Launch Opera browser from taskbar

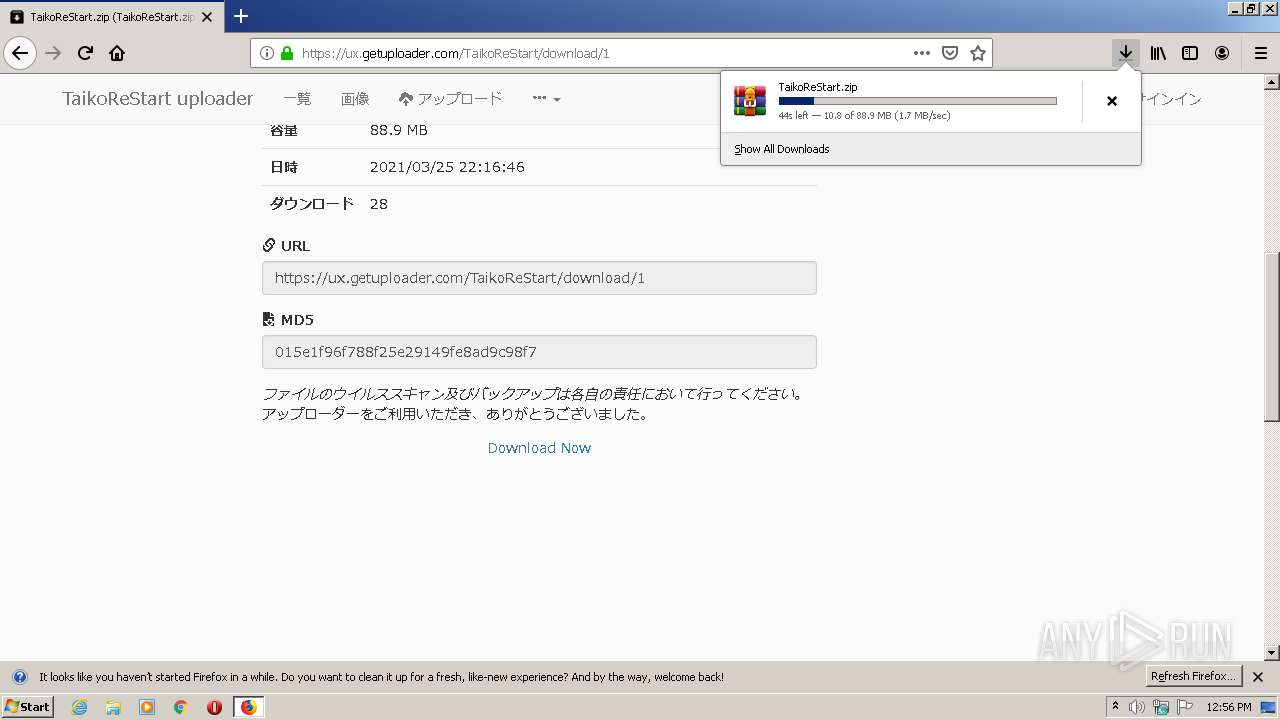tap(214, 707)
